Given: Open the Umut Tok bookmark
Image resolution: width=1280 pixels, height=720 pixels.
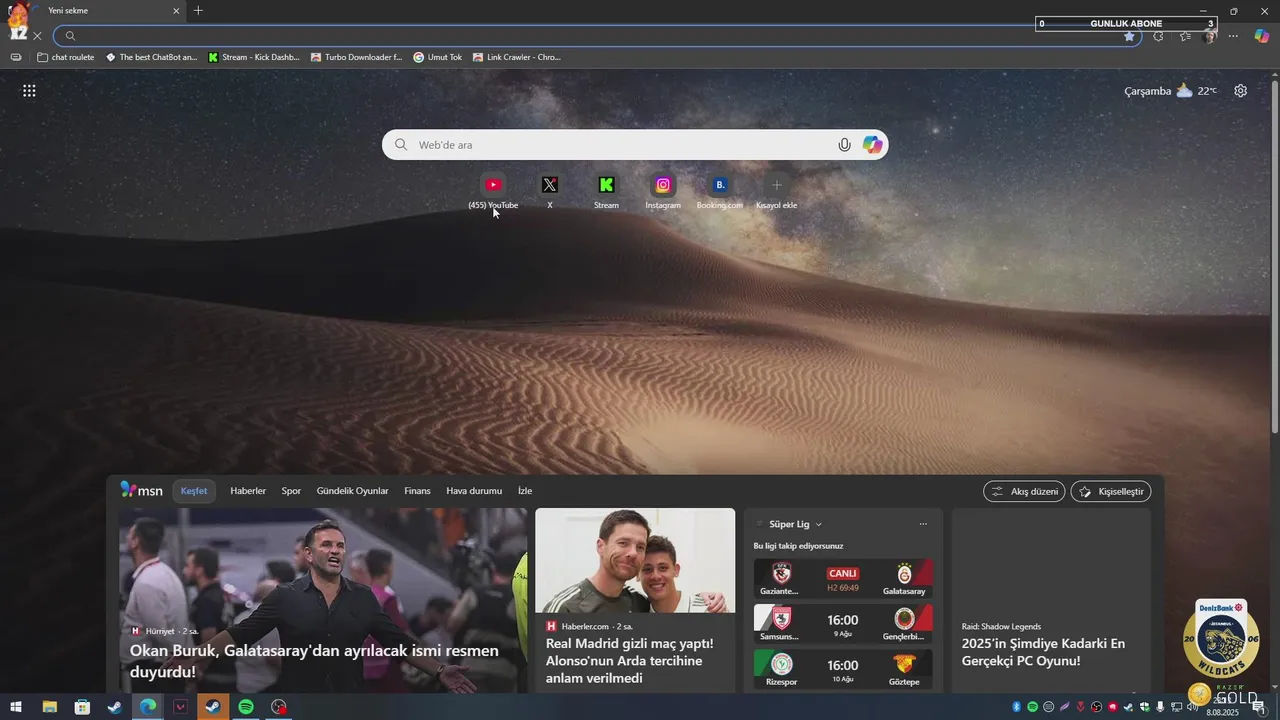Looking at the screenshot, I should tap(438, 57).
